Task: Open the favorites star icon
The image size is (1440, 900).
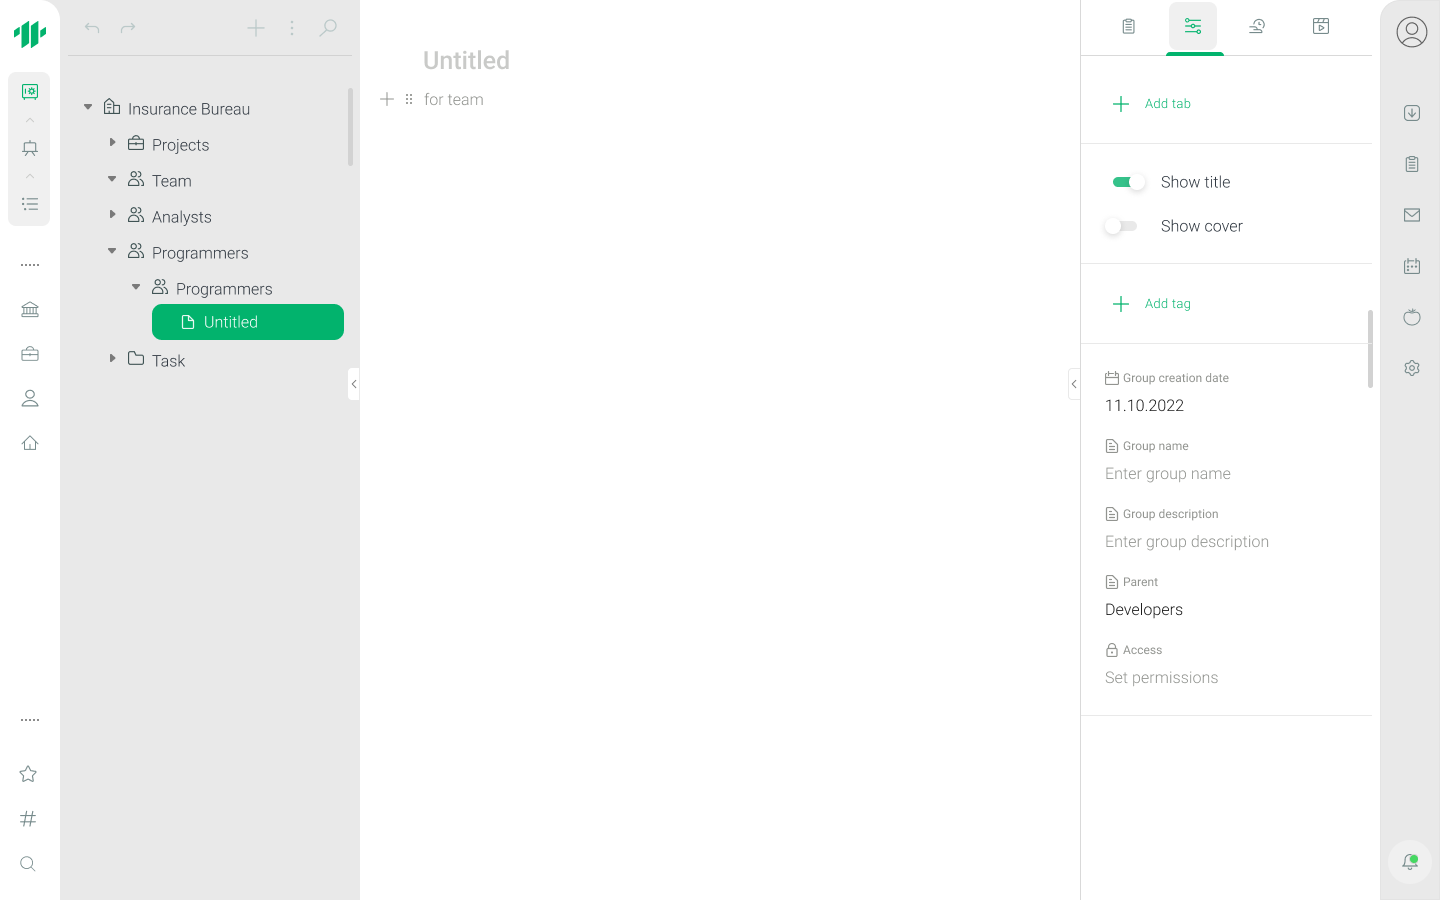Action: tap(28, 774)
